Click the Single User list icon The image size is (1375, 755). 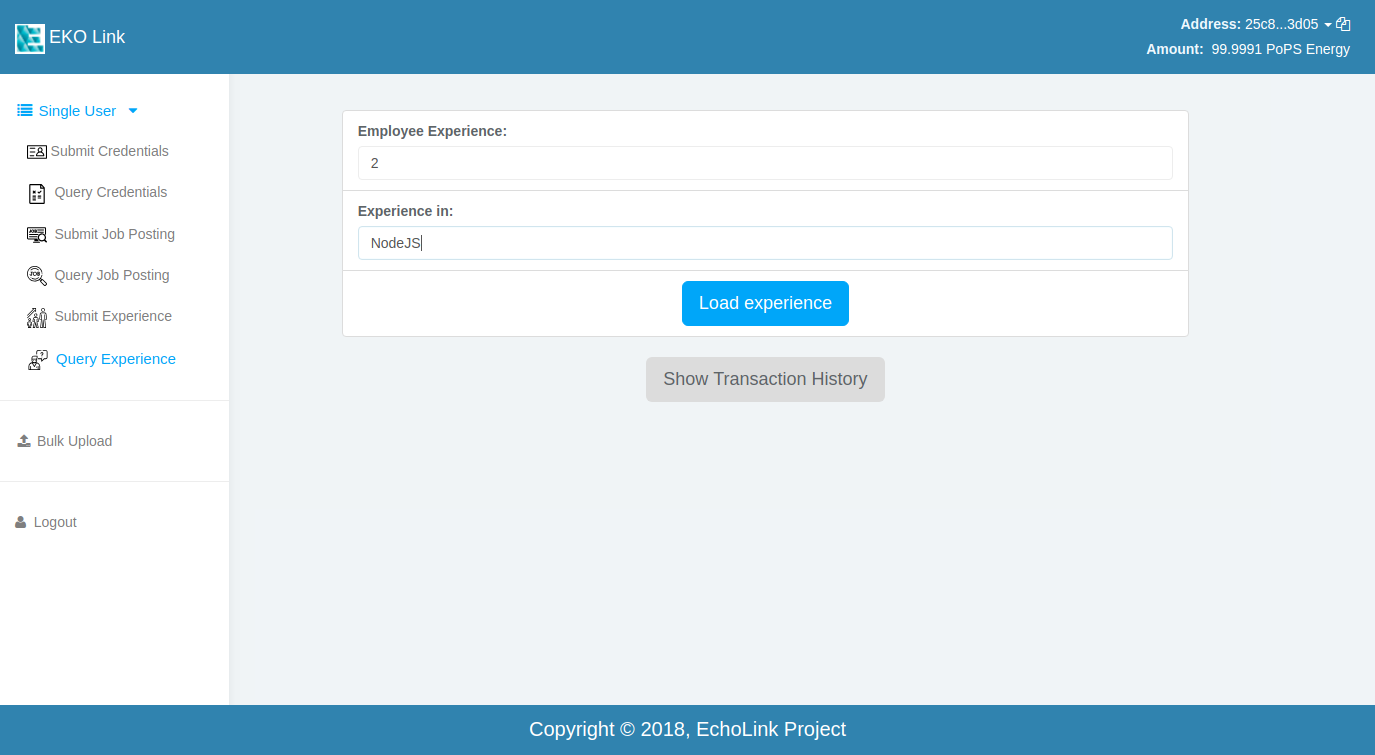pyautogui.click(x=25, y=110)
